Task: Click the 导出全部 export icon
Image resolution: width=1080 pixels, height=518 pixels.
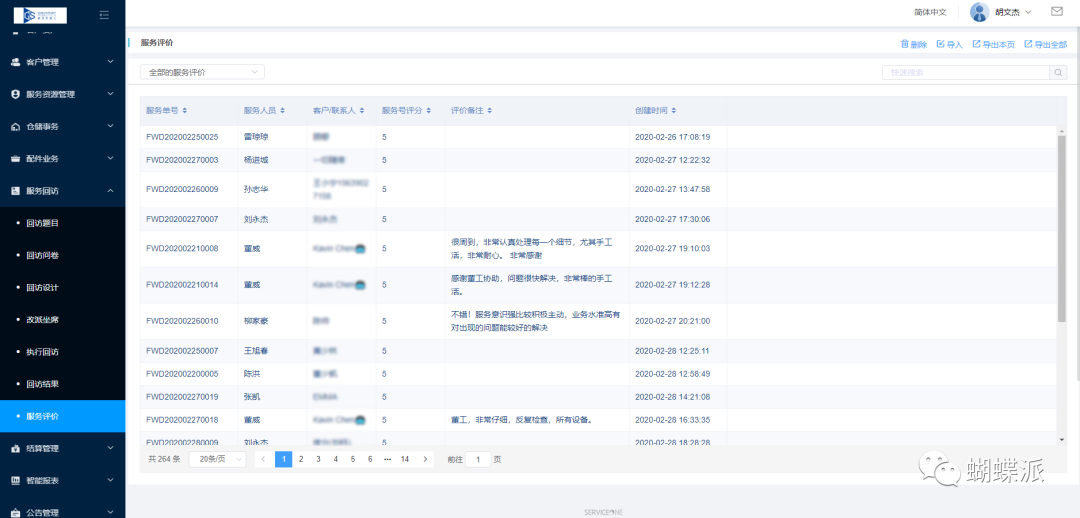Action: click(1028, 44)
